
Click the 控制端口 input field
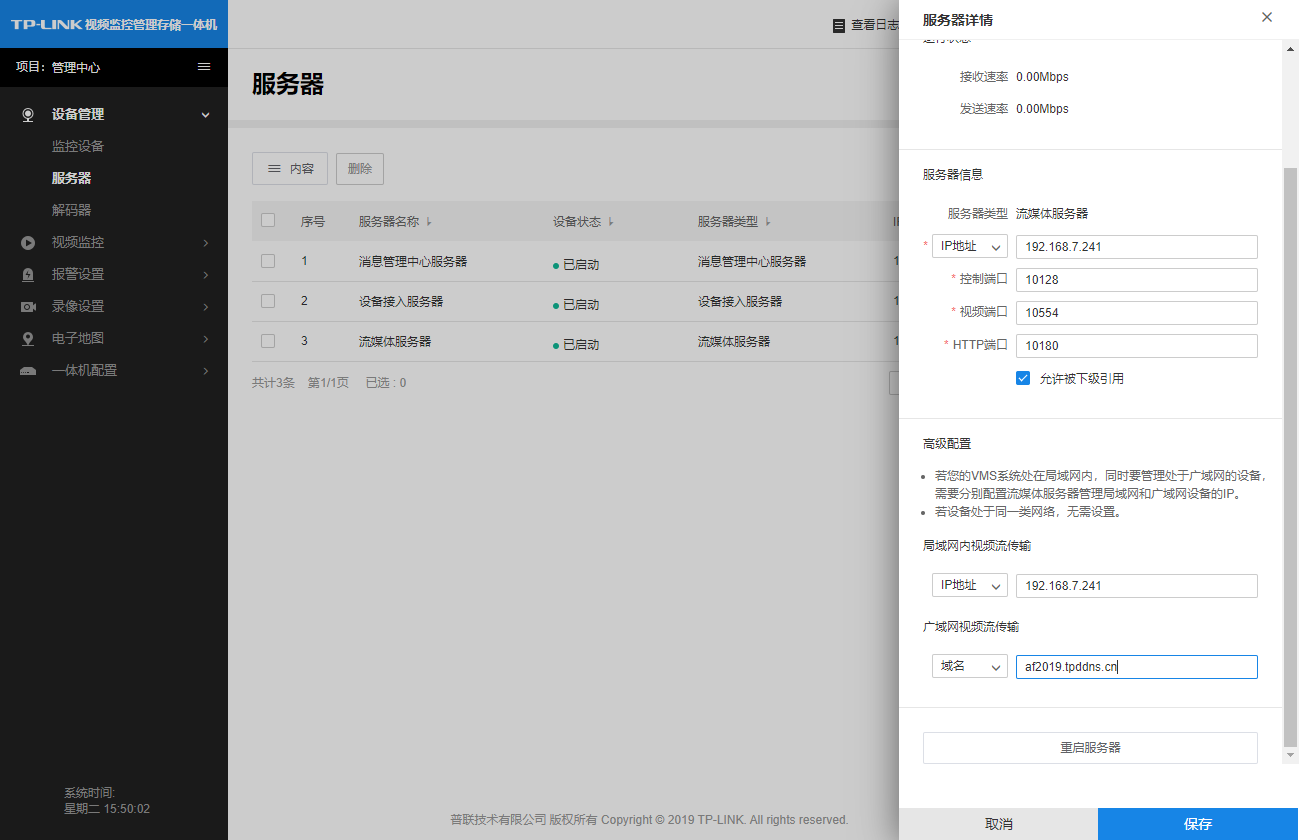pyautogui.click(x=1136, y=280)
